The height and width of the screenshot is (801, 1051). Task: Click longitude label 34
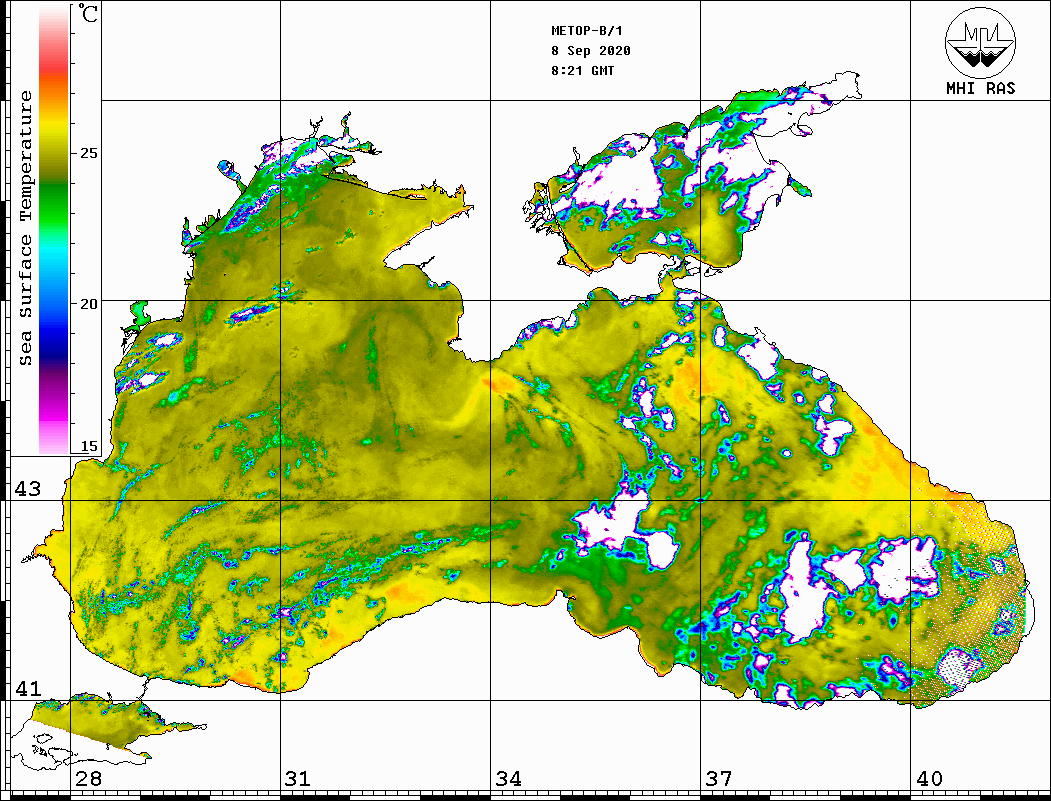click(508, 778)
